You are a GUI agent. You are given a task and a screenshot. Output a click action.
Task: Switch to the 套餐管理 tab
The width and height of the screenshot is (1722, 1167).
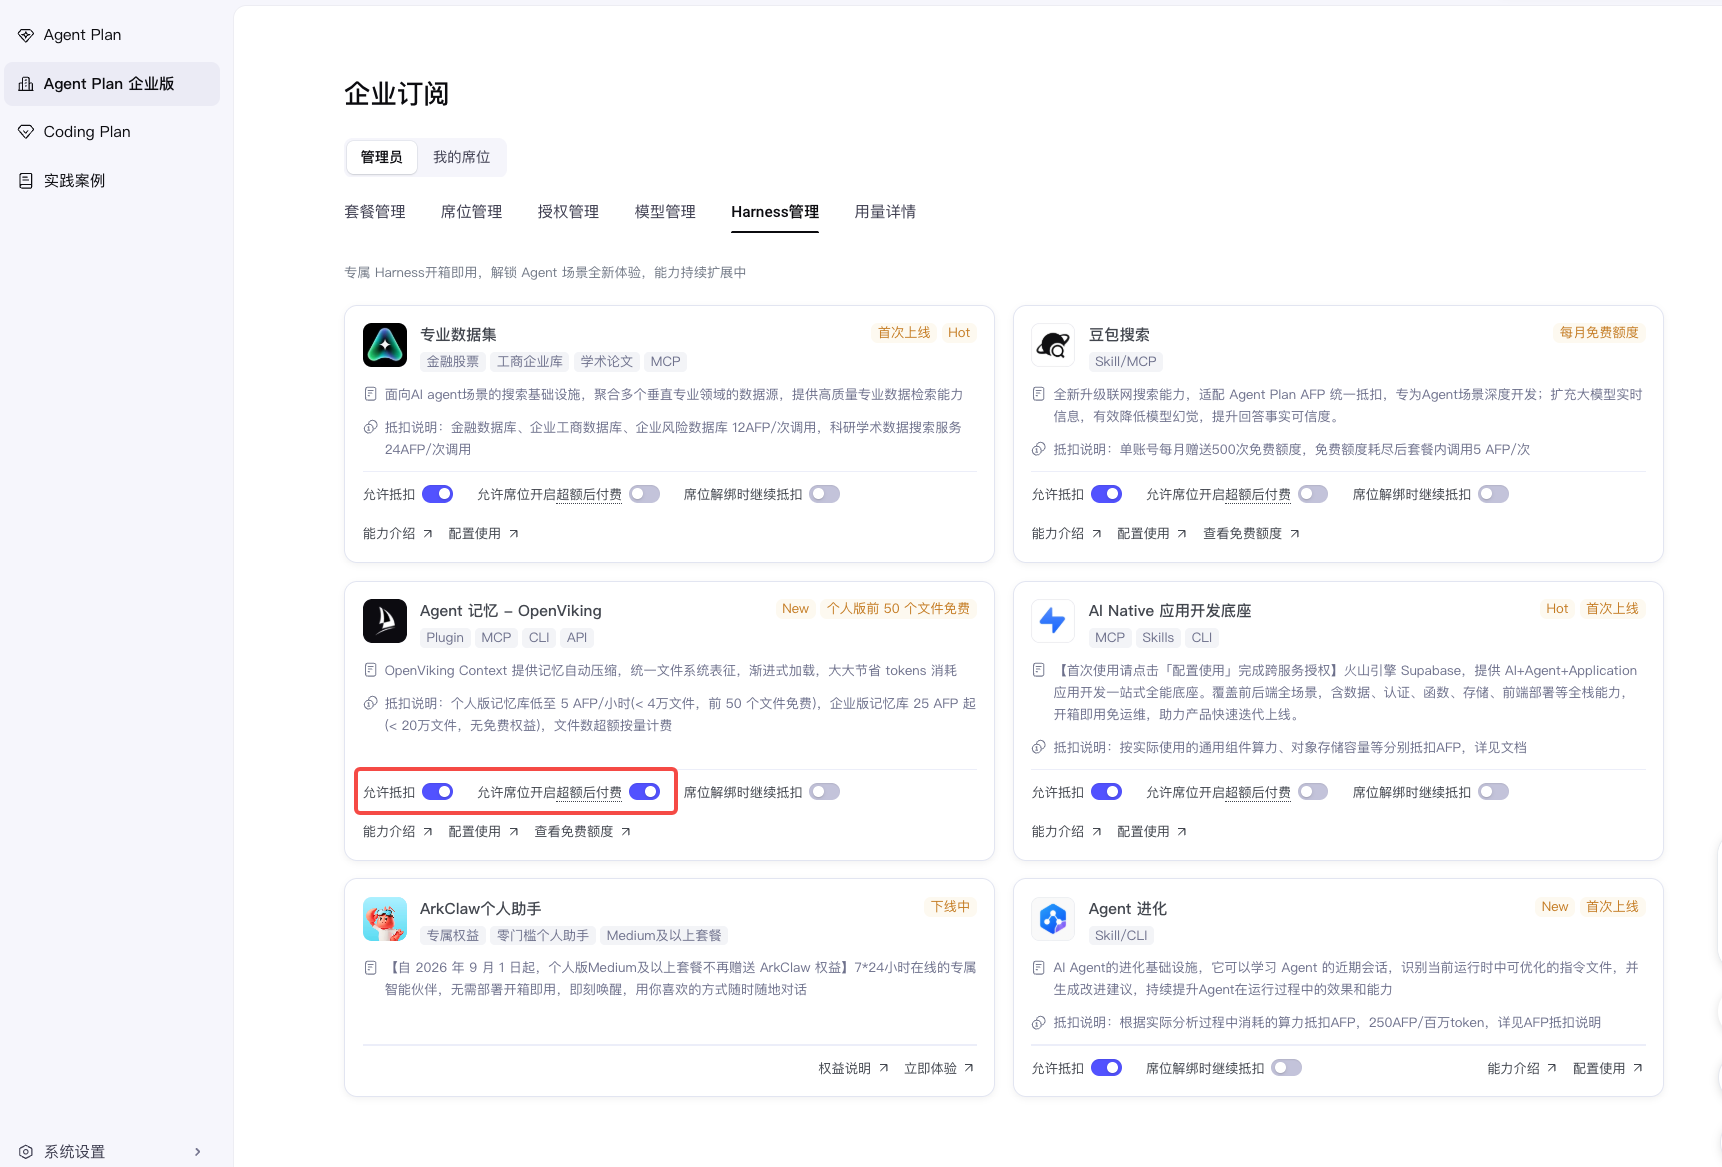[x=375, y=212]
